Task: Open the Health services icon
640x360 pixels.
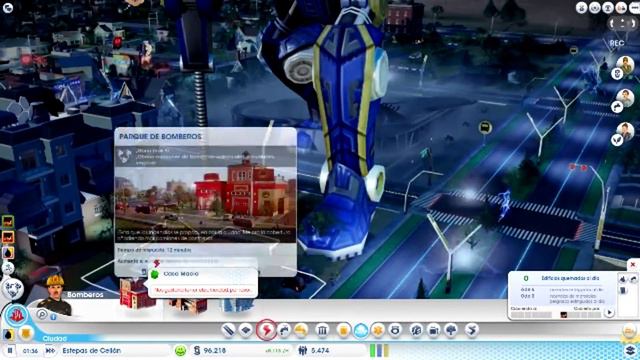Action: (378, 330)
